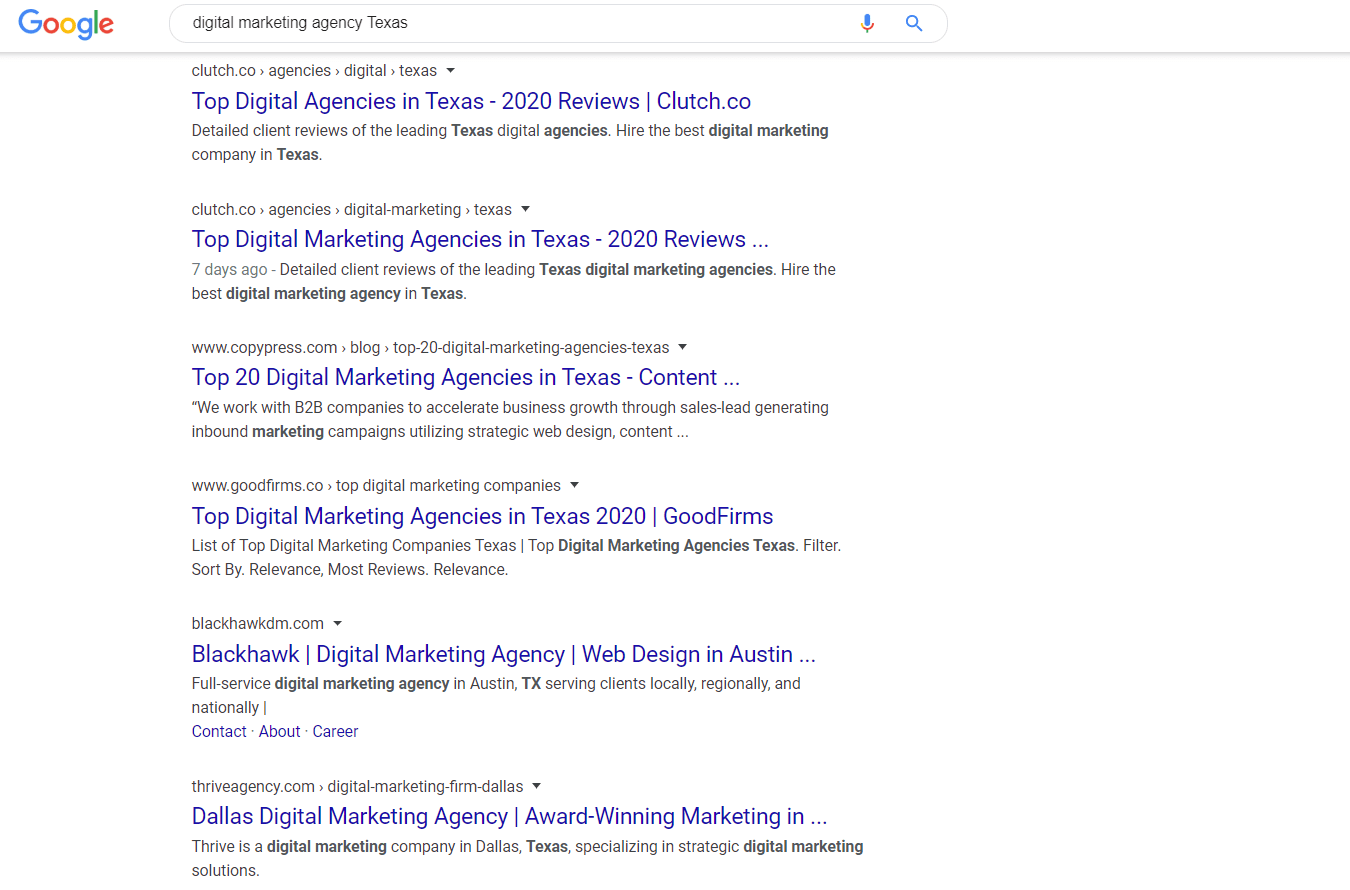The height and width of the screenshot is (890, 1350).
Task: Click the magnifying glass search icon
Action: tap(913, 23)
